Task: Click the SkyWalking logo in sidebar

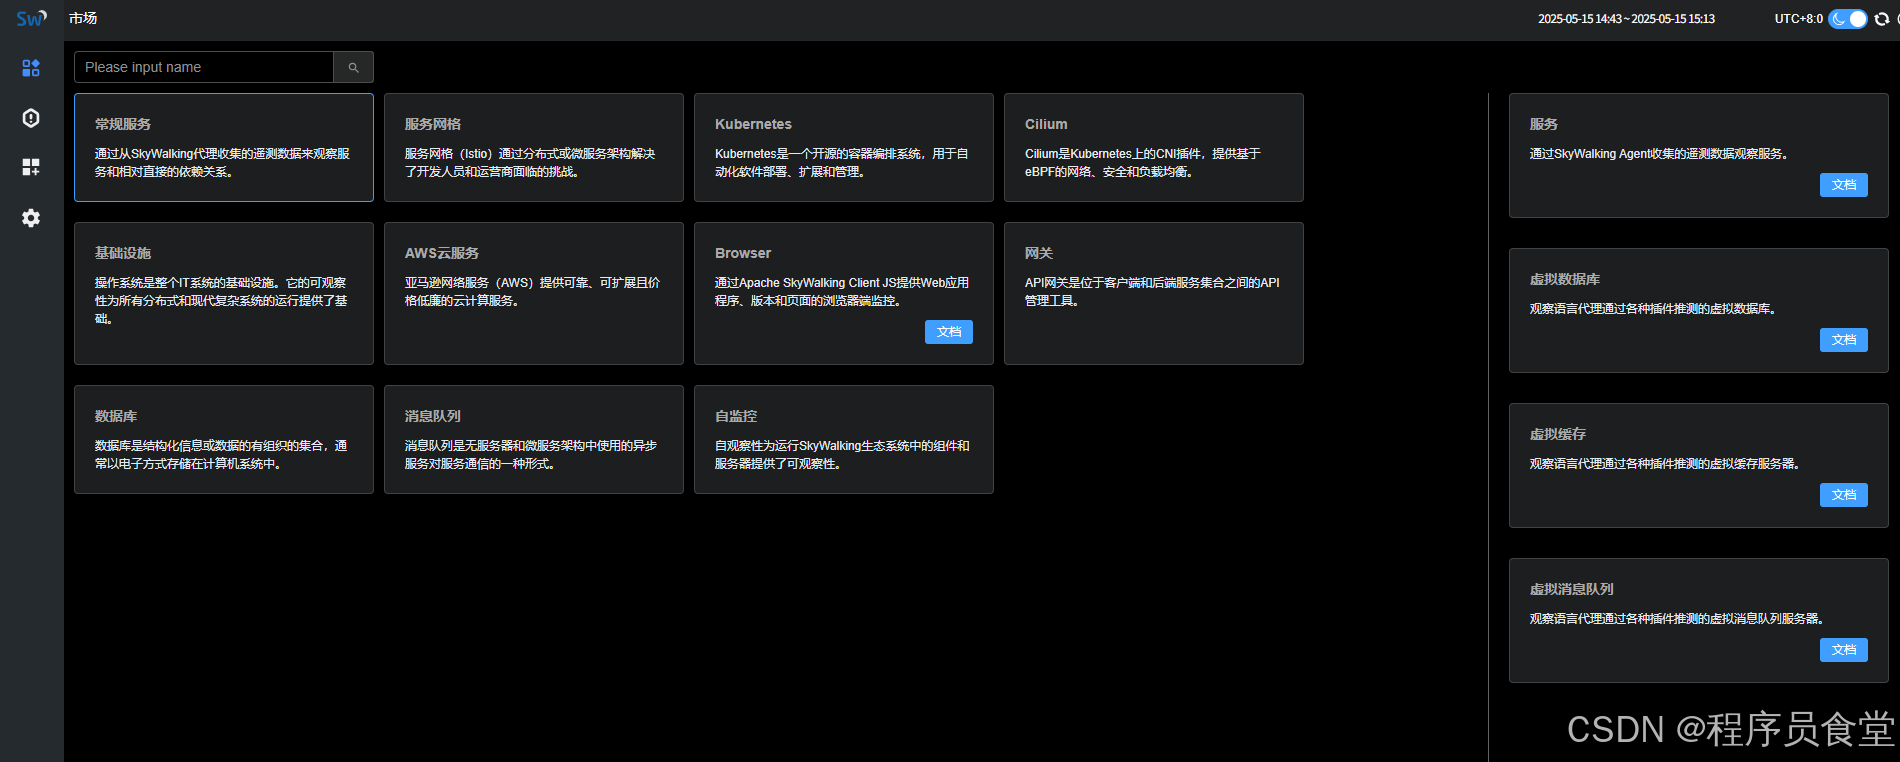Action: point(31,18)
